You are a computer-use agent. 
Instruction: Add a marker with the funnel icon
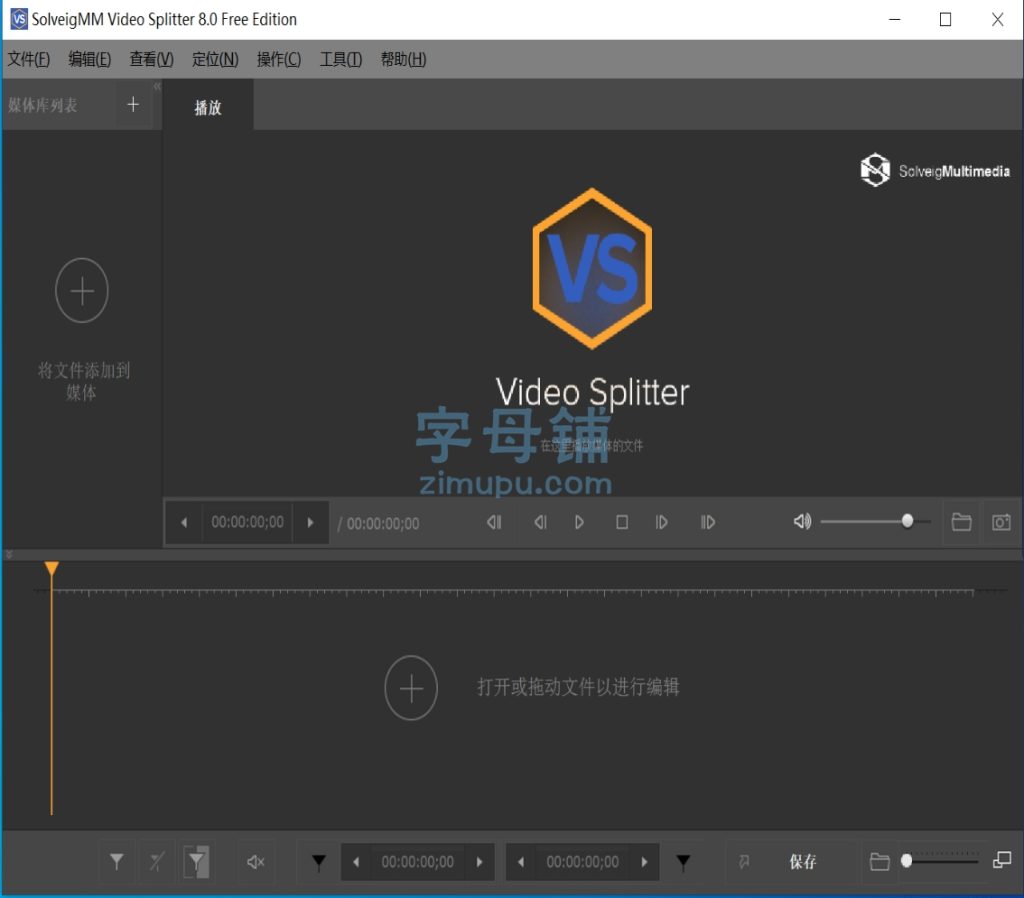[117, 862]
